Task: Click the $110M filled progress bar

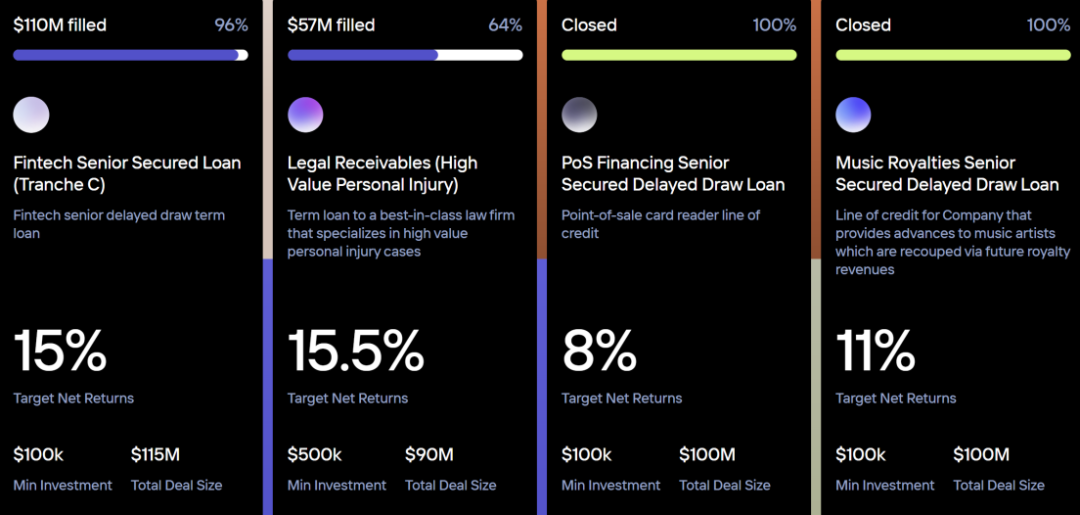Action: click(x=130, y=55)
